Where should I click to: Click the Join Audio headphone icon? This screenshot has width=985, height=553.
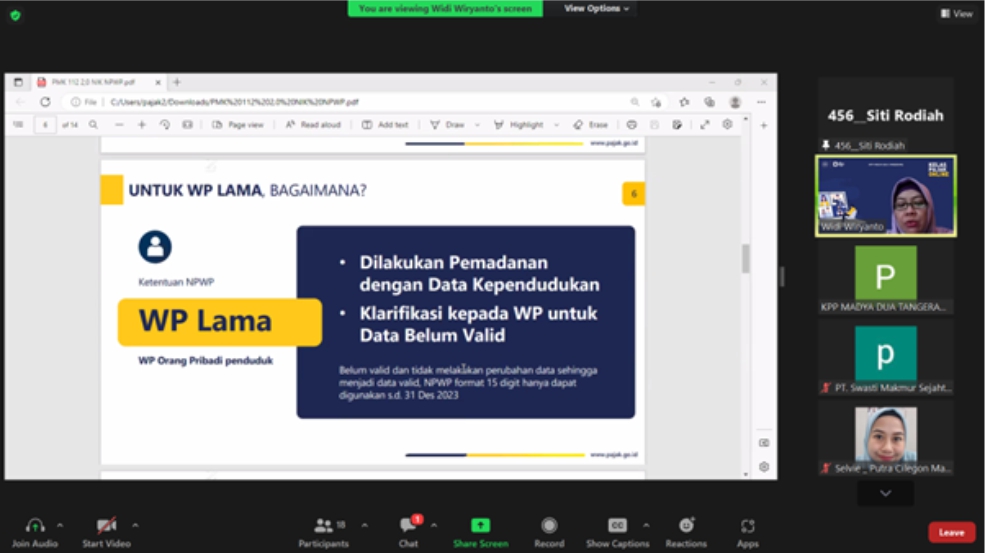tap(35, 526)
